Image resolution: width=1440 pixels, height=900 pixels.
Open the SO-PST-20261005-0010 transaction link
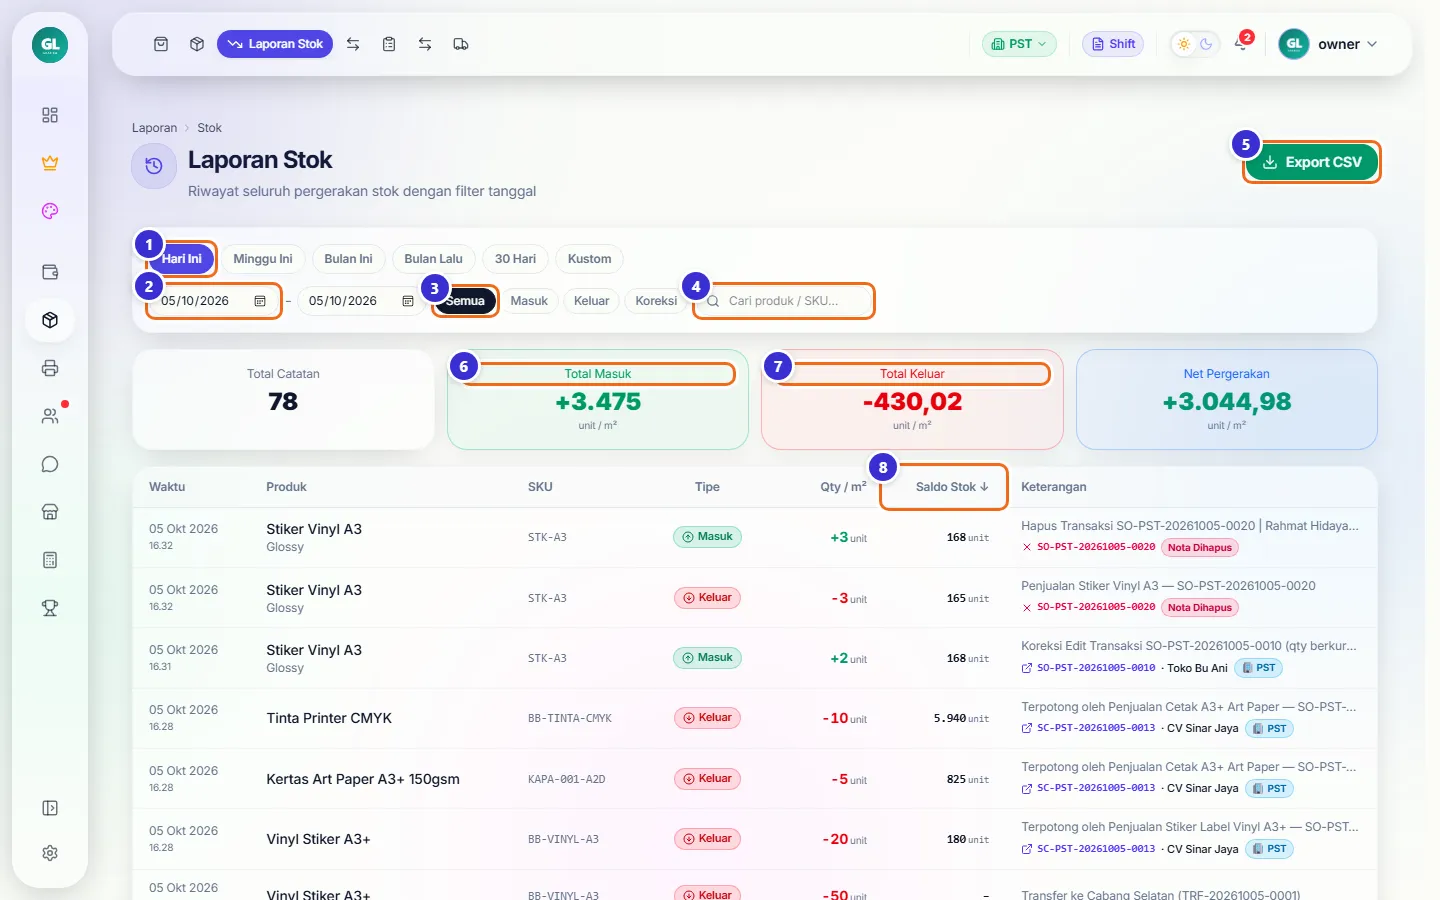click(x=1095, y=668)
